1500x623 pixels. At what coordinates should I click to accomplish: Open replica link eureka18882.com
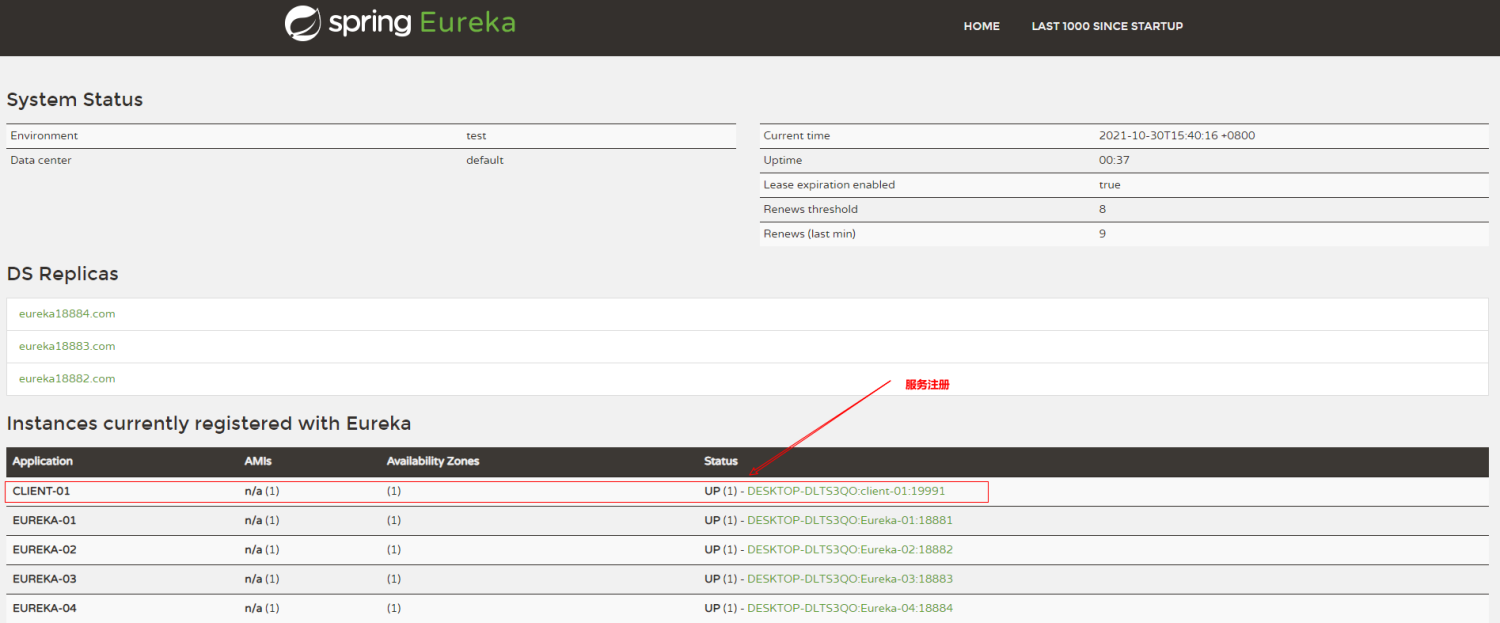click(67, 379)
